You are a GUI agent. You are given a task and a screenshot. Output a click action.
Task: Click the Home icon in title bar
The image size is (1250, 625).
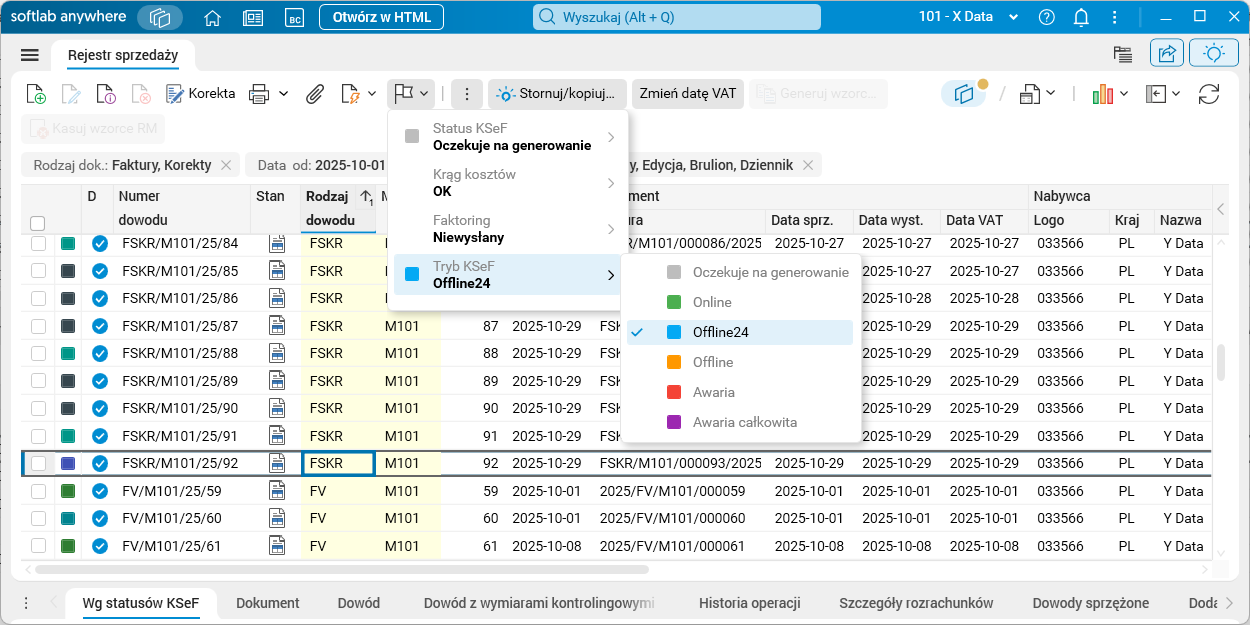pyautogui.click(x=212, y=17)
